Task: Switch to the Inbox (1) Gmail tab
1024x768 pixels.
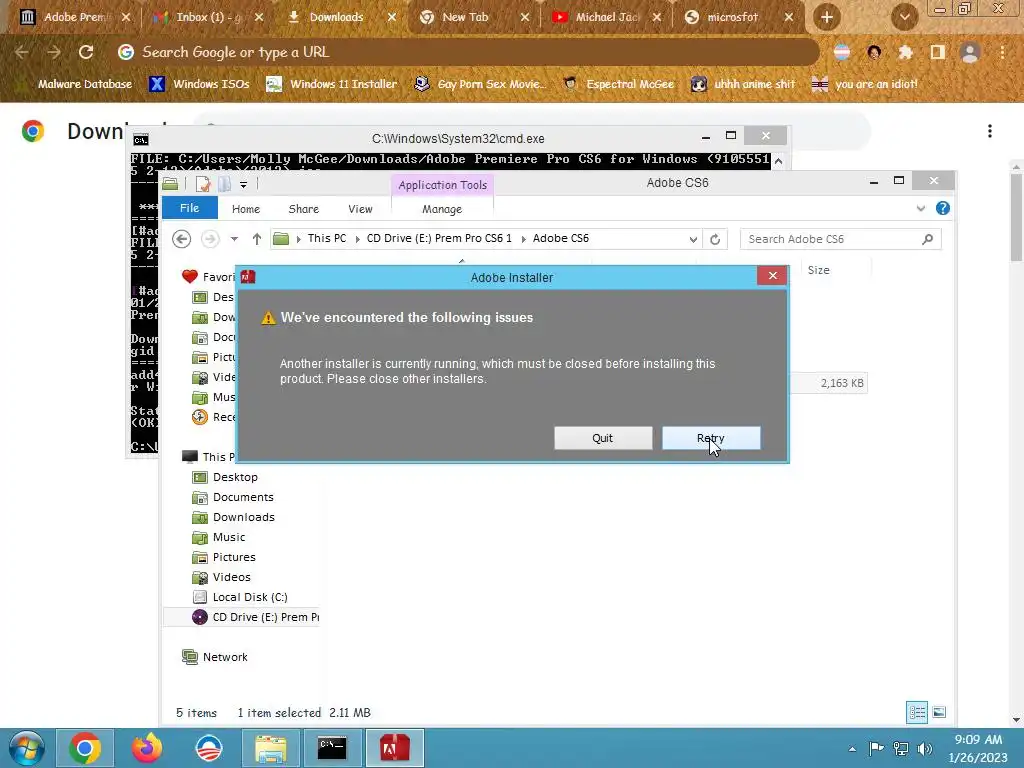Action: [208, 18]
